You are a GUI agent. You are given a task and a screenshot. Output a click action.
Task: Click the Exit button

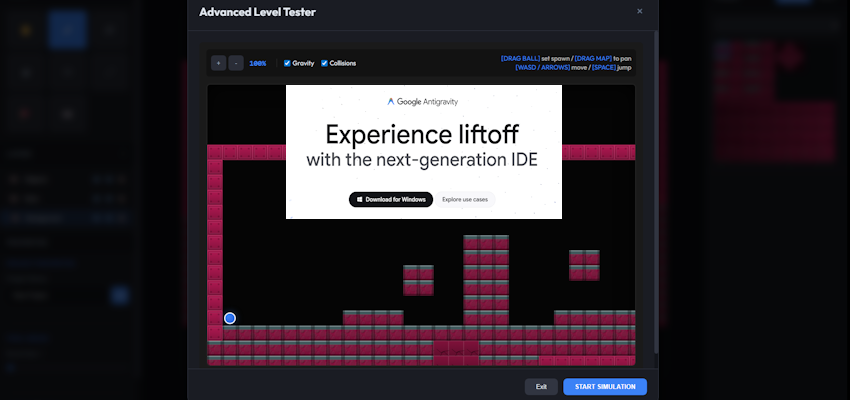[x=541, y=386]
